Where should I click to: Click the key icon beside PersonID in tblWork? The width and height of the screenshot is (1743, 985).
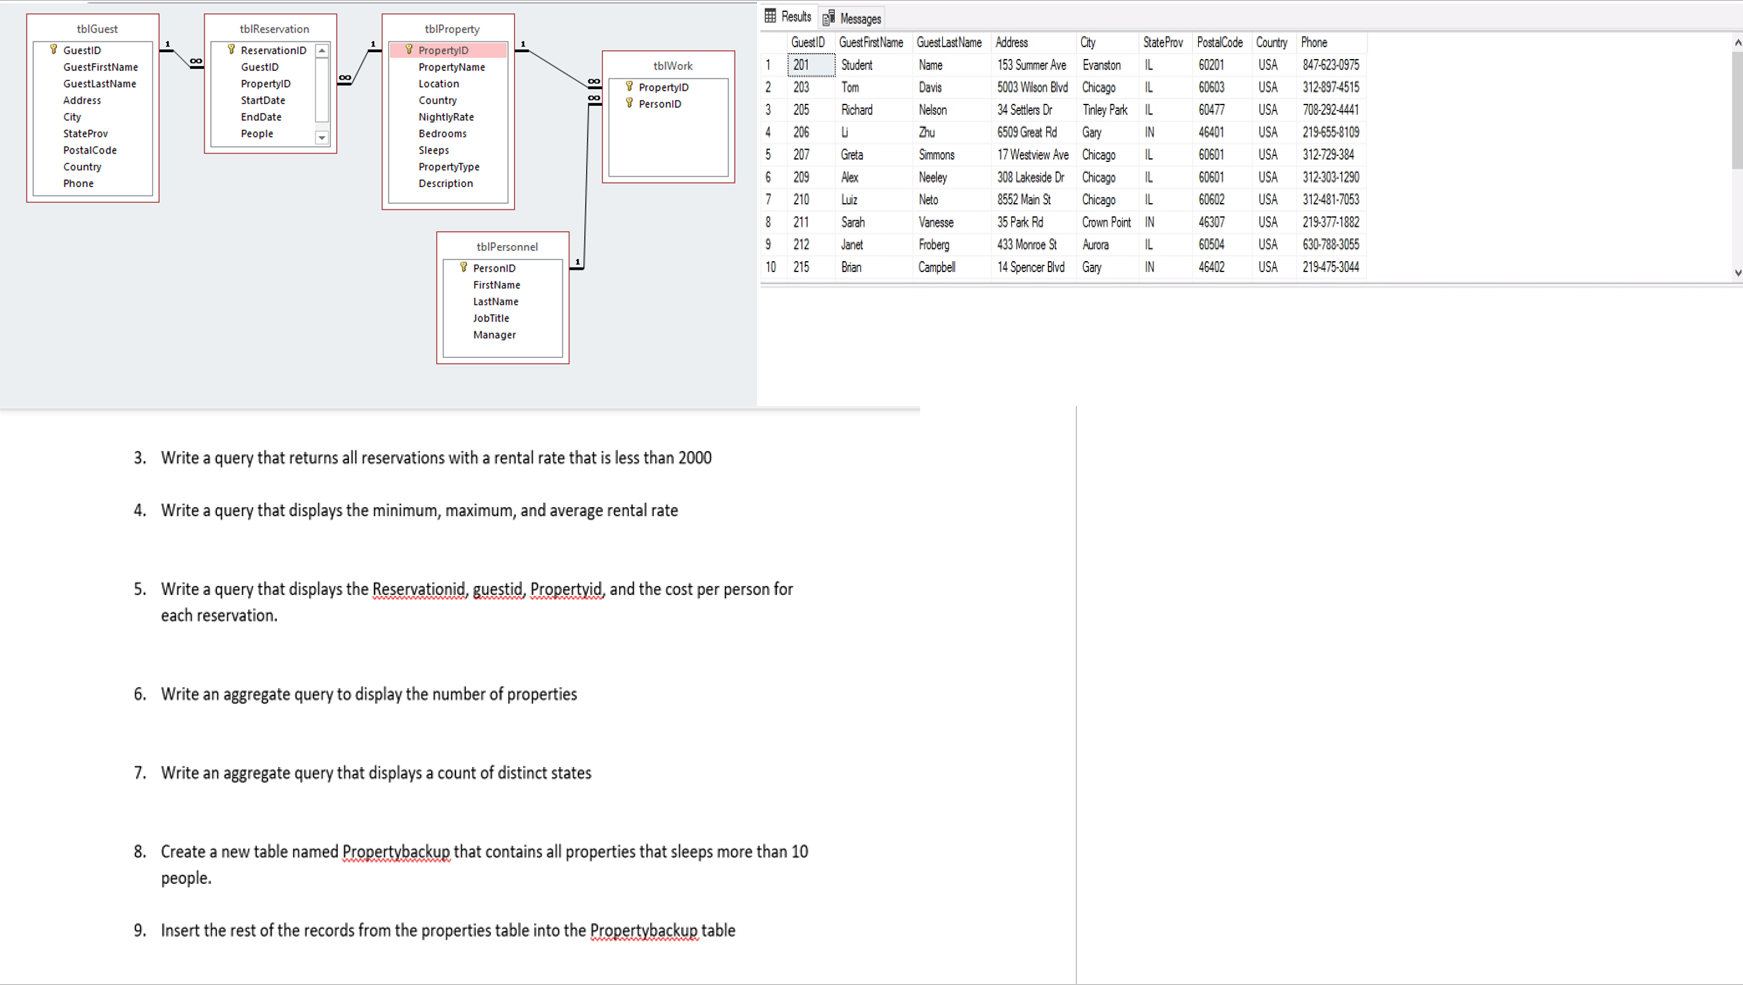point(627,104)
